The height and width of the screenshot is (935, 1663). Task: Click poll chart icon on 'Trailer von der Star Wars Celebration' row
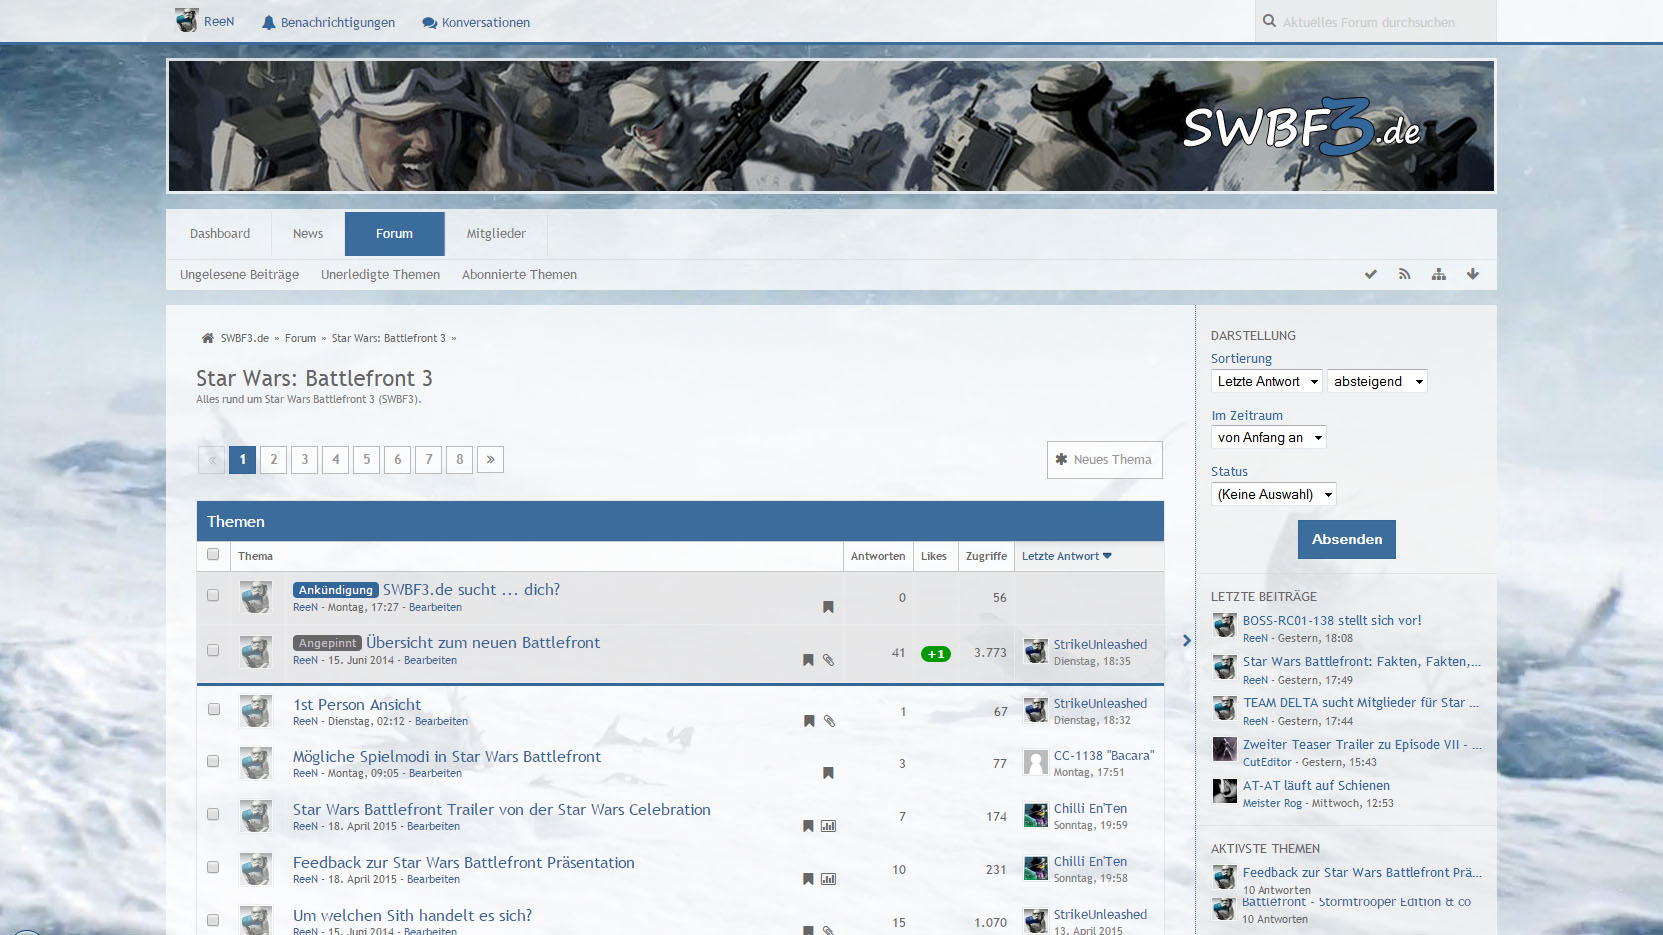click(x=829, y=826)
